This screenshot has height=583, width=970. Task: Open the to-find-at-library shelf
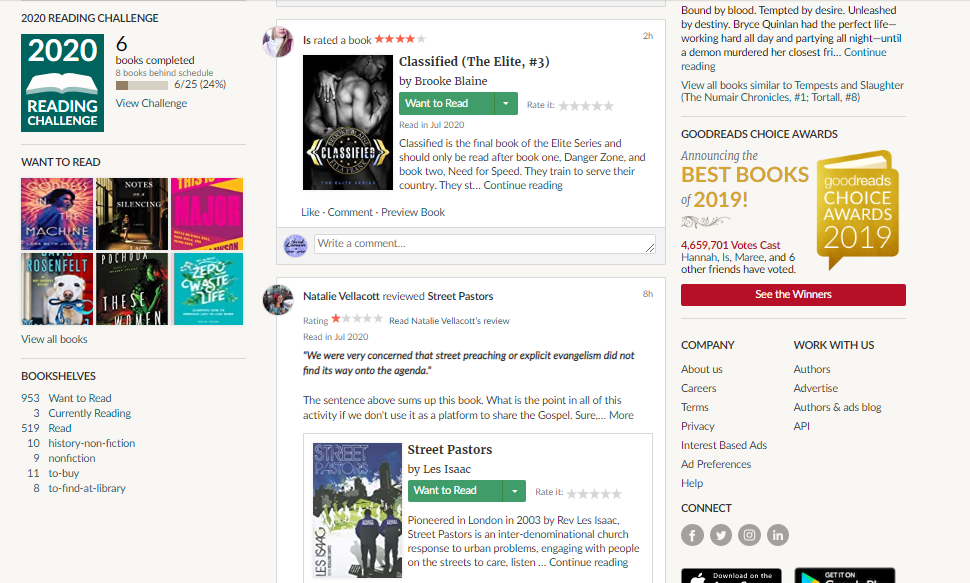pos(87,488)
